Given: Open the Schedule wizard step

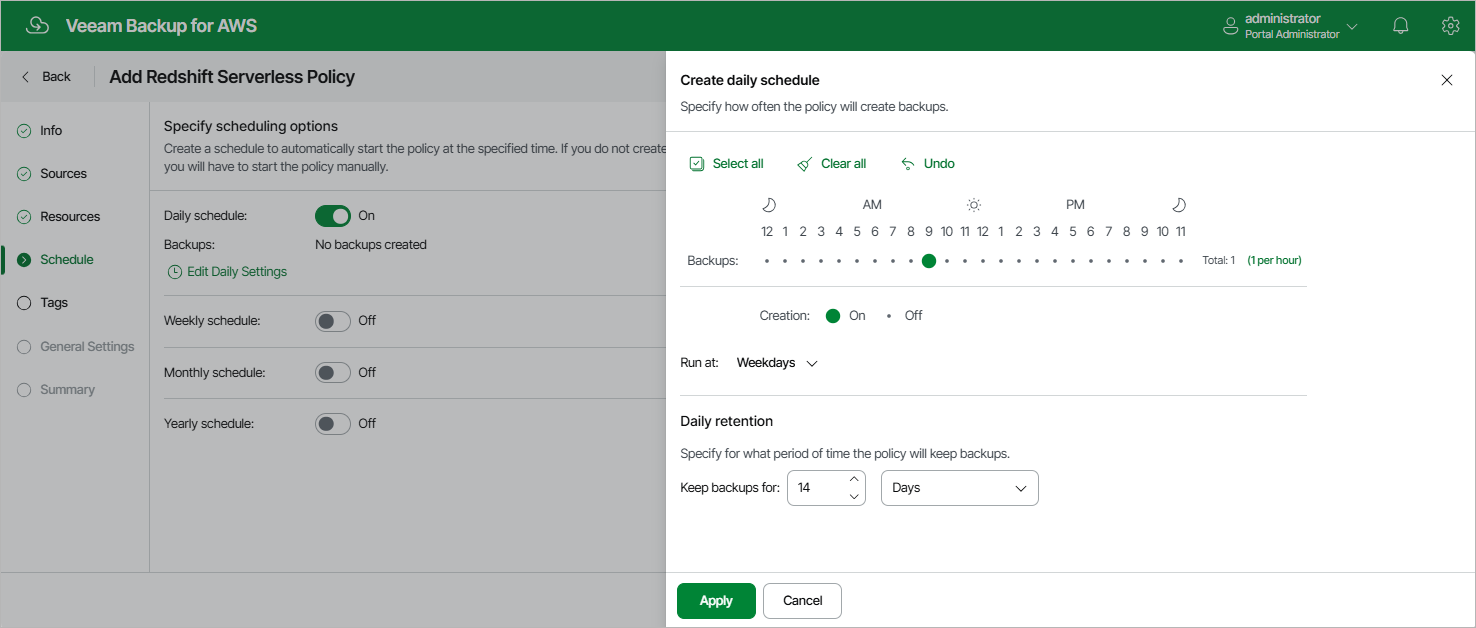Looking at the screenshot, I should tap(67, 260).
